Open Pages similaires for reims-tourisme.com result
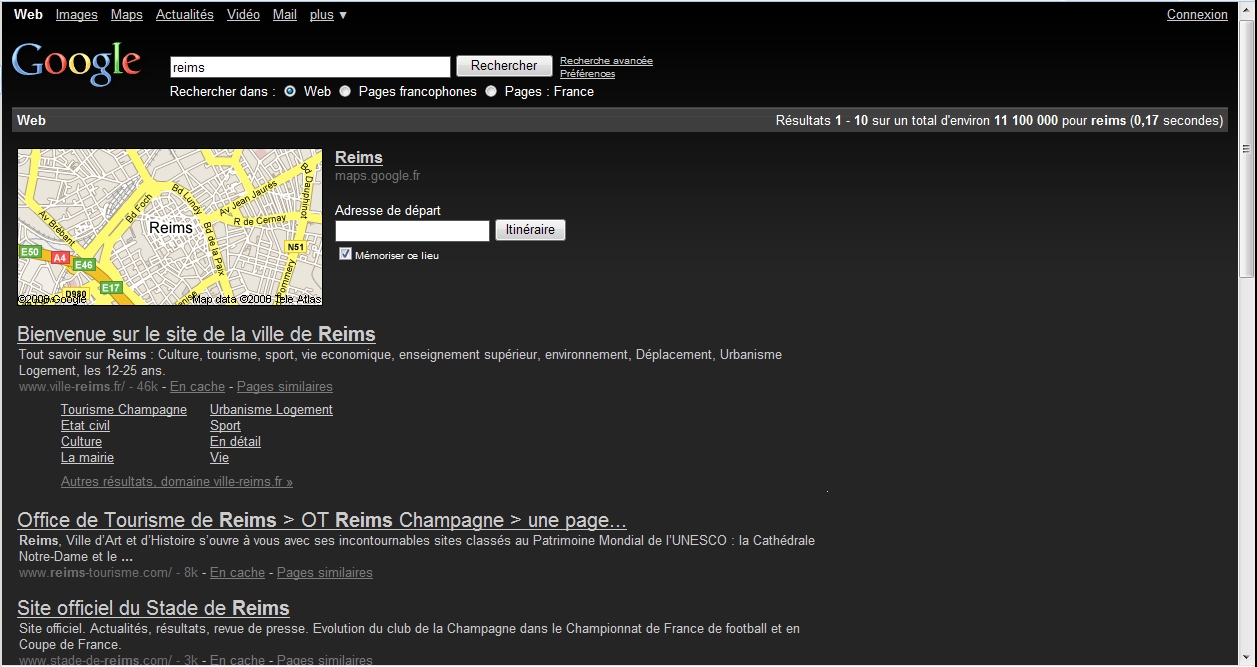 [325, 573]
